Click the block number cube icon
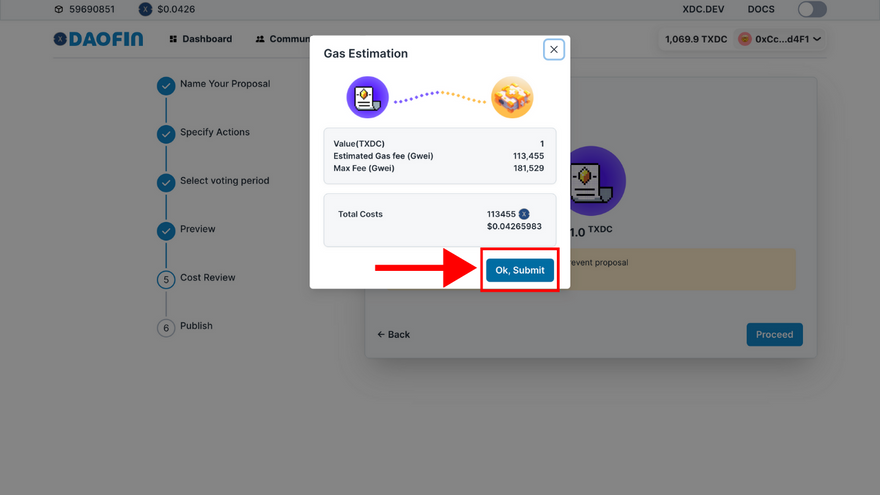Screen dimensions: 880x495 click(59, 9)
